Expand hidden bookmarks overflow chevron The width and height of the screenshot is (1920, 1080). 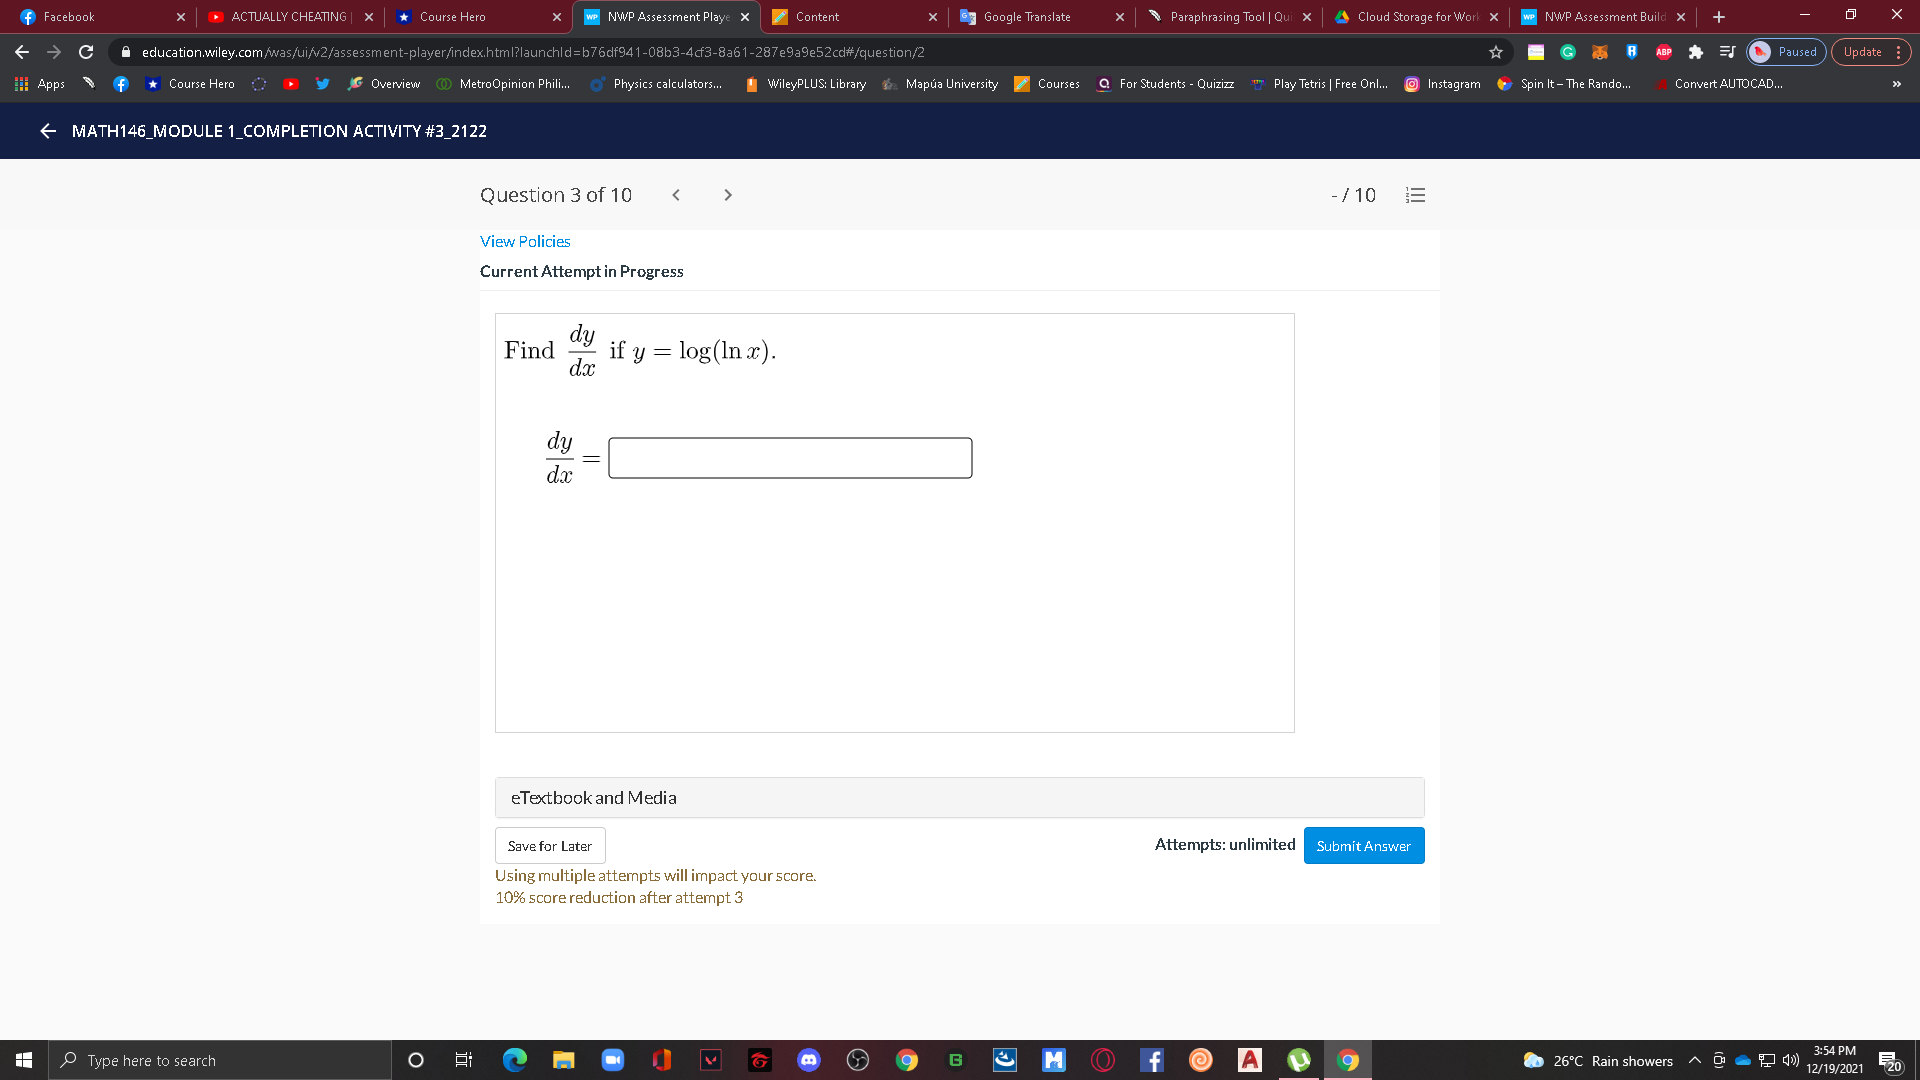click(x=1896, y=84)
